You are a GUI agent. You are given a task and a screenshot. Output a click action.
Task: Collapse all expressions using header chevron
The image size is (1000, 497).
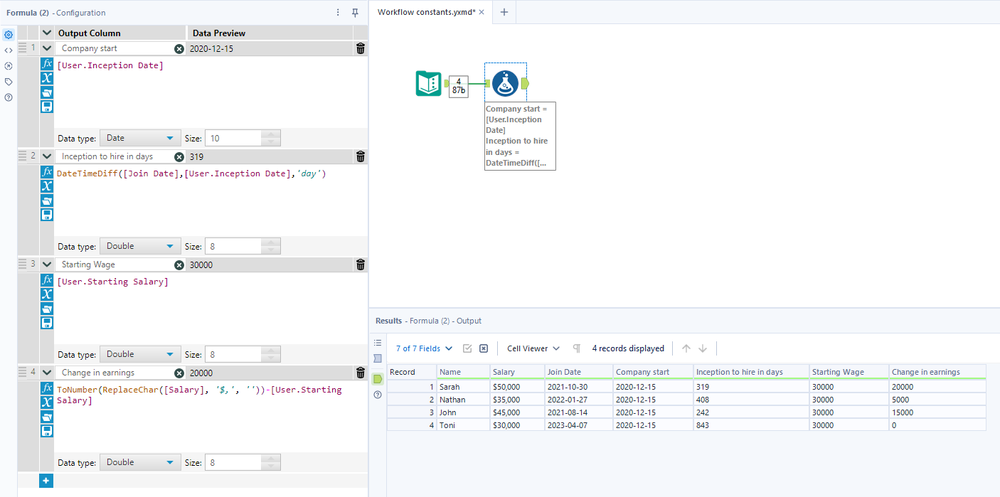[47, 33]
